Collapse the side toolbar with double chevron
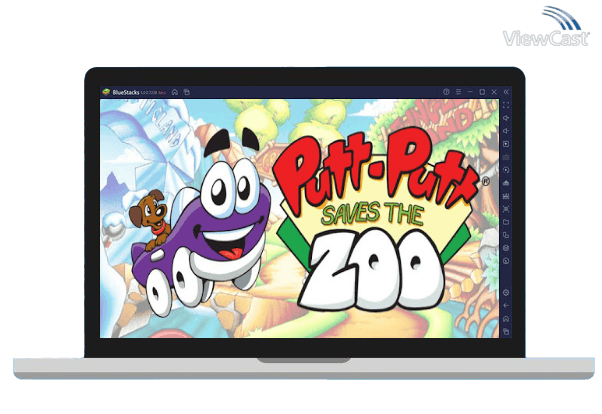This screenshot has height=414, width=602. pos(506,92)
